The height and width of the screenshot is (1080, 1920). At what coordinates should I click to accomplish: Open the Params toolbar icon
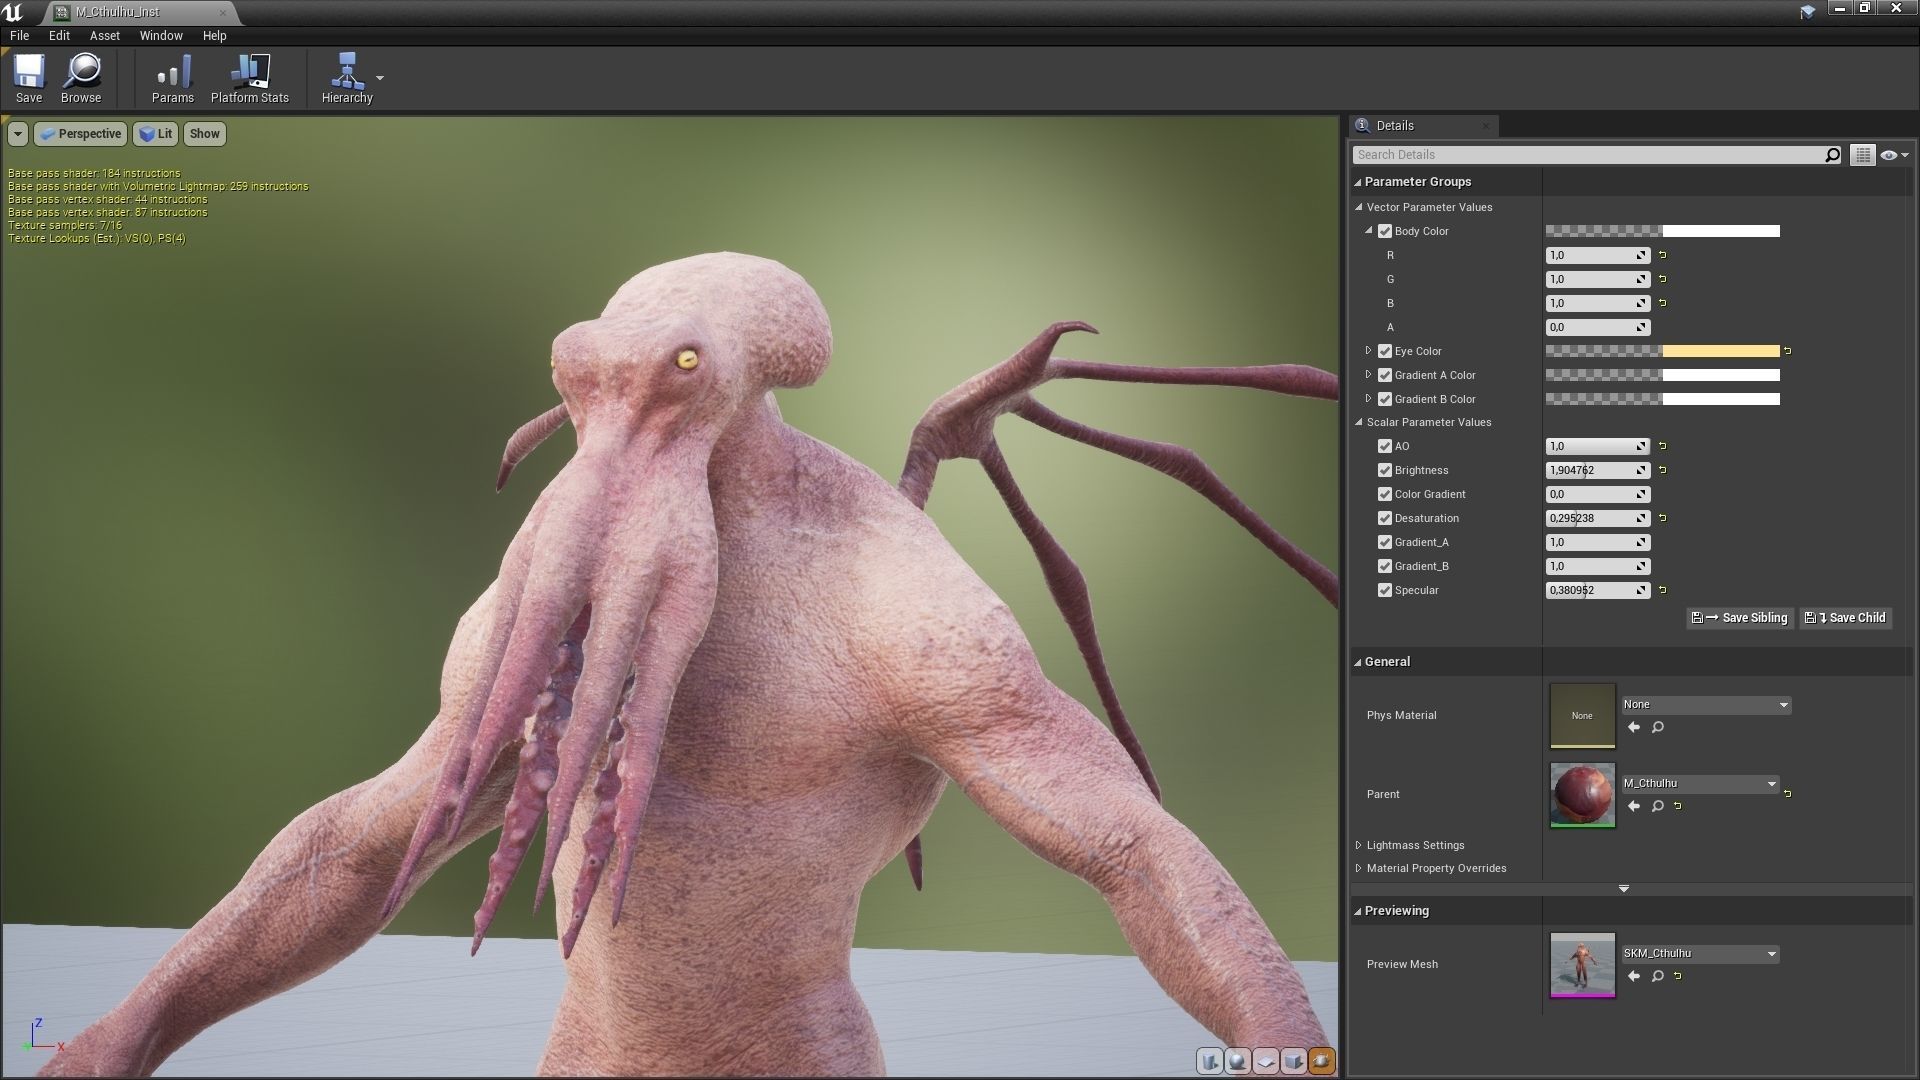coord(172,73)
